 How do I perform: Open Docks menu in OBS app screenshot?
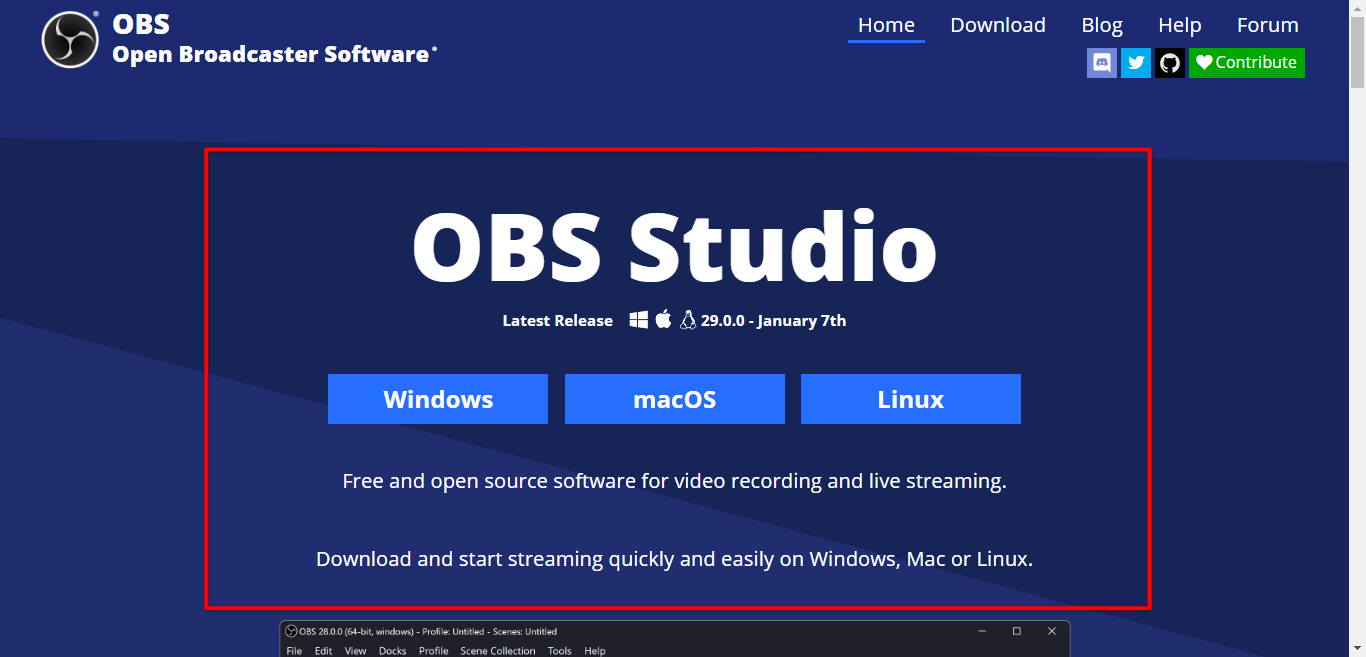393,651
